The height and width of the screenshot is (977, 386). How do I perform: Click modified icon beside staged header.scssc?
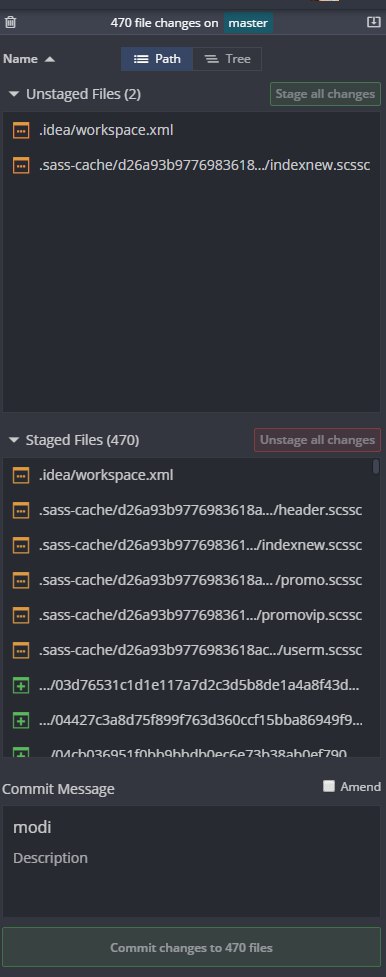coord(21,511)
